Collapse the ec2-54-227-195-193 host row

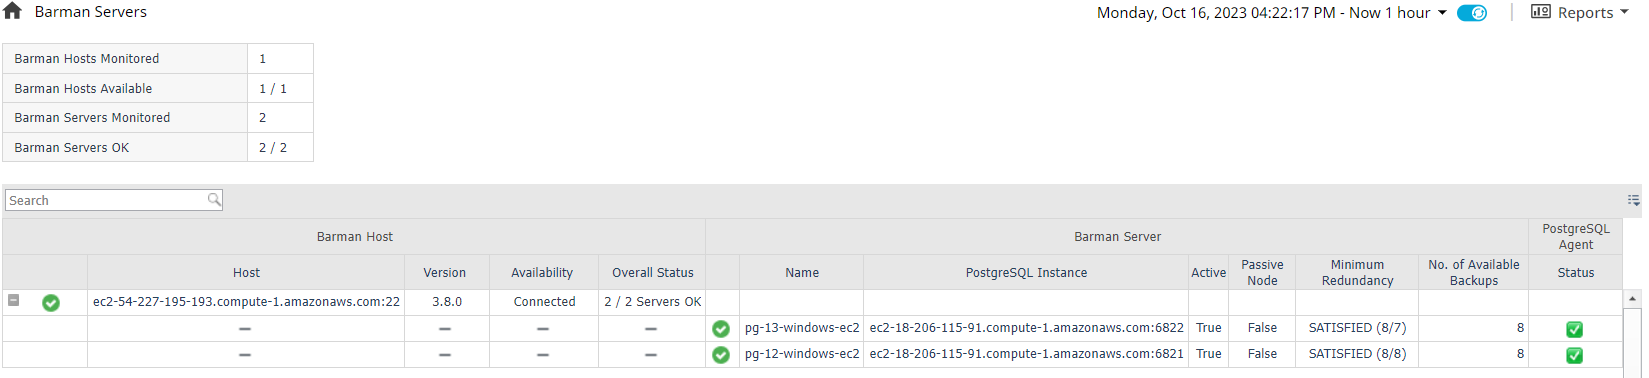[x=14, y=300]
